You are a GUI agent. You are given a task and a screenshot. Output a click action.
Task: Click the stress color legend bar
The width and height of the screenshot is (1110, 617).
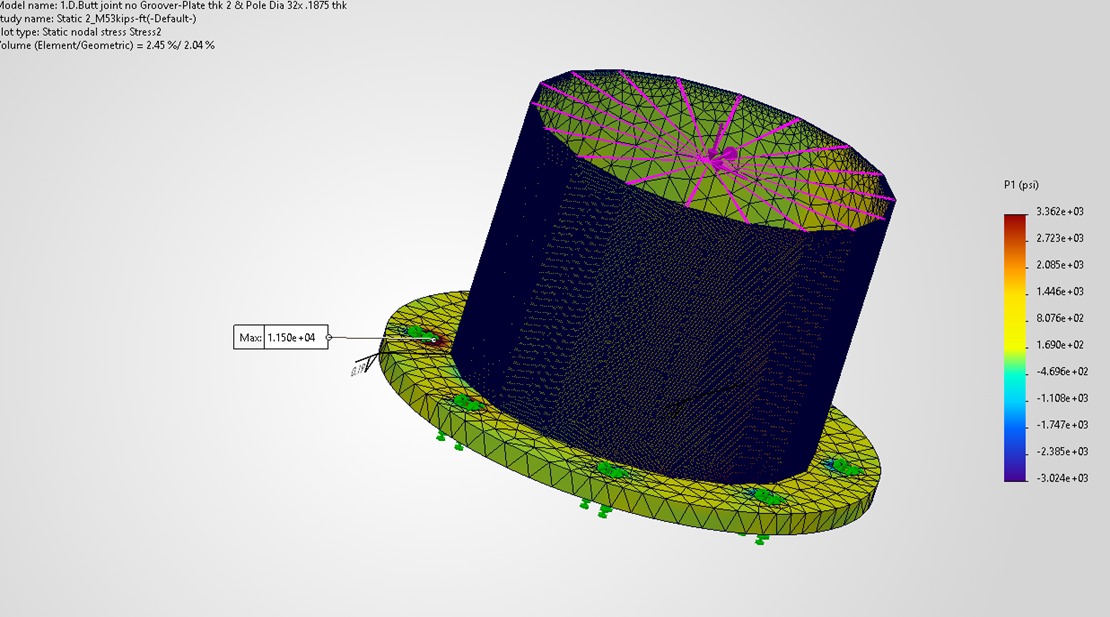tap(1014, 347)
